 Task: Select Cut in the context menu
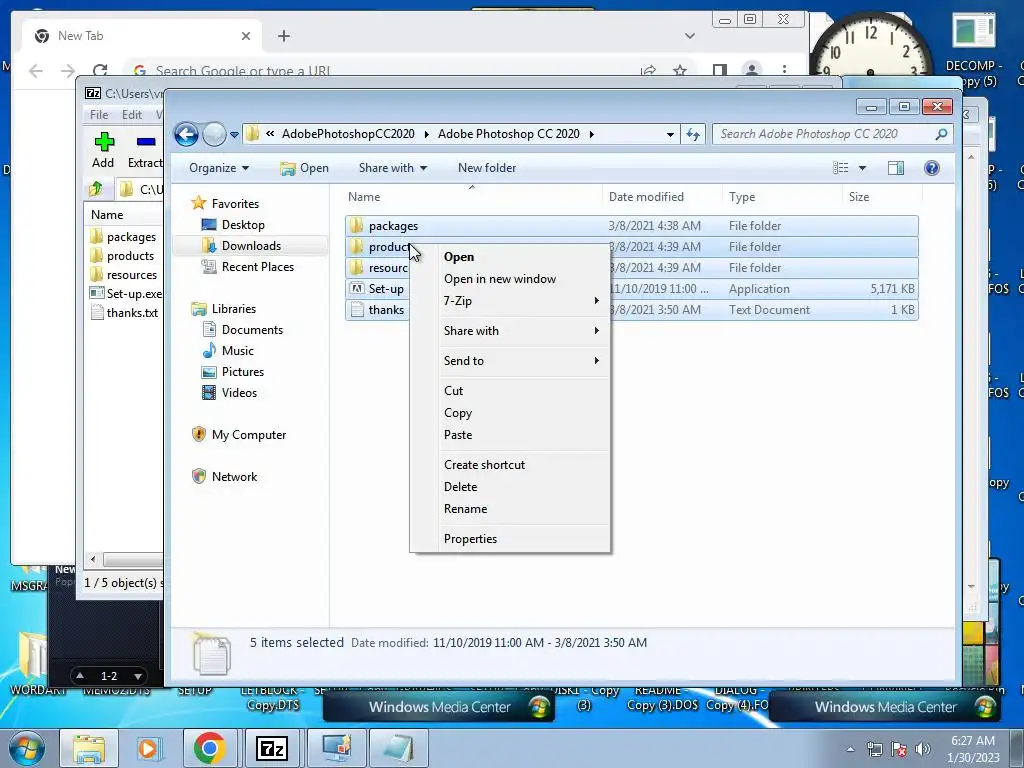pos(510,391)
